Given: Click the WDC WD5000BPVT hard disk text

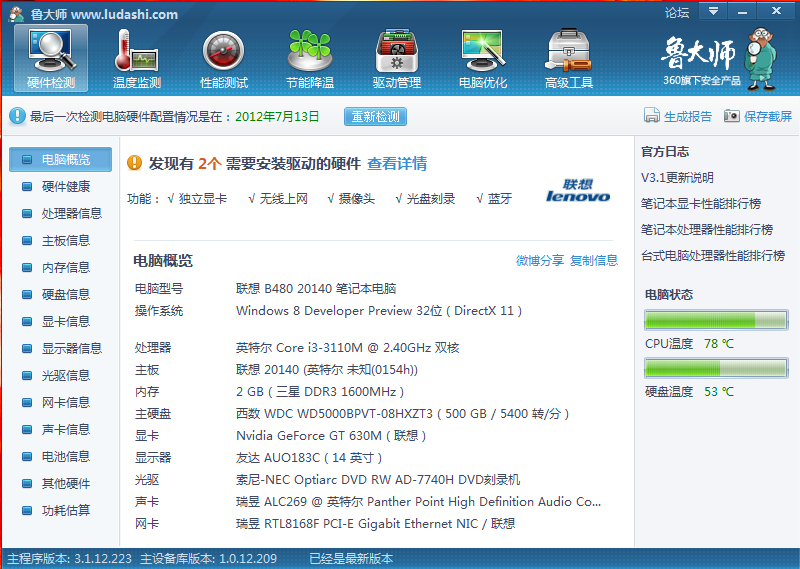Looking at the screenshot, I should pos(403,413).
